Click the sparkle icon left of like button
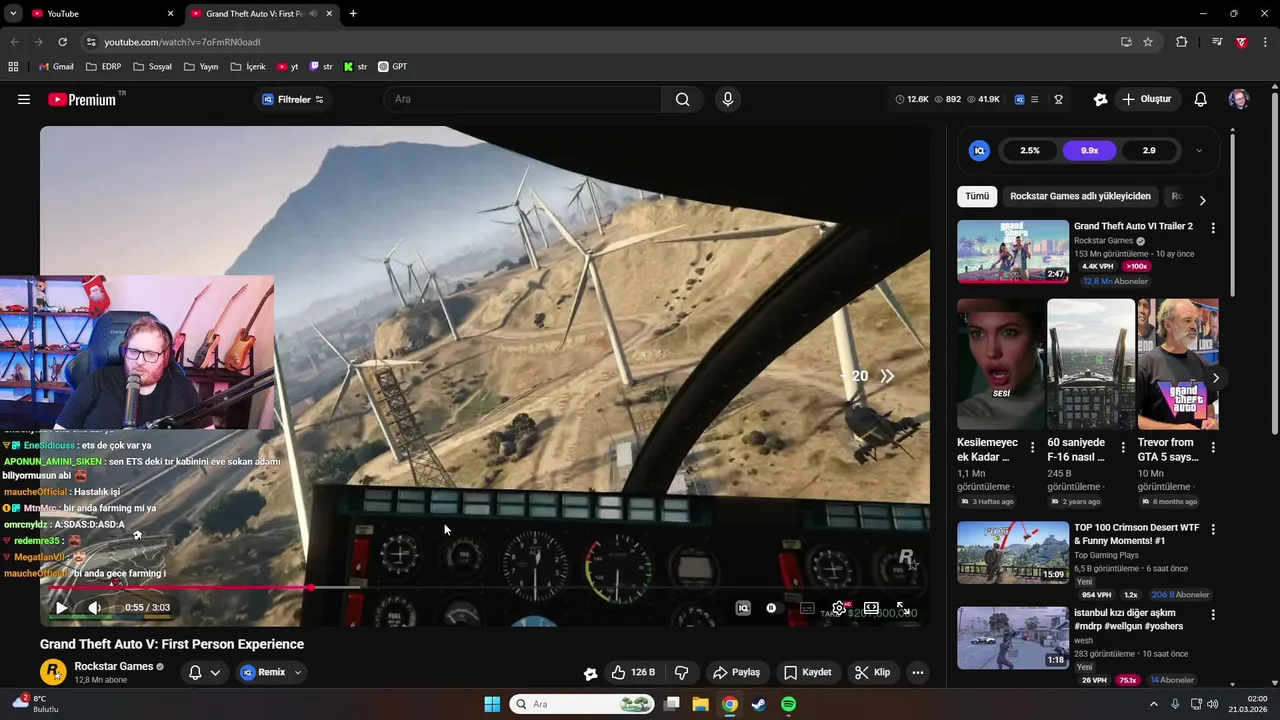Screen dimensions: 1280x720 (590, 673)
